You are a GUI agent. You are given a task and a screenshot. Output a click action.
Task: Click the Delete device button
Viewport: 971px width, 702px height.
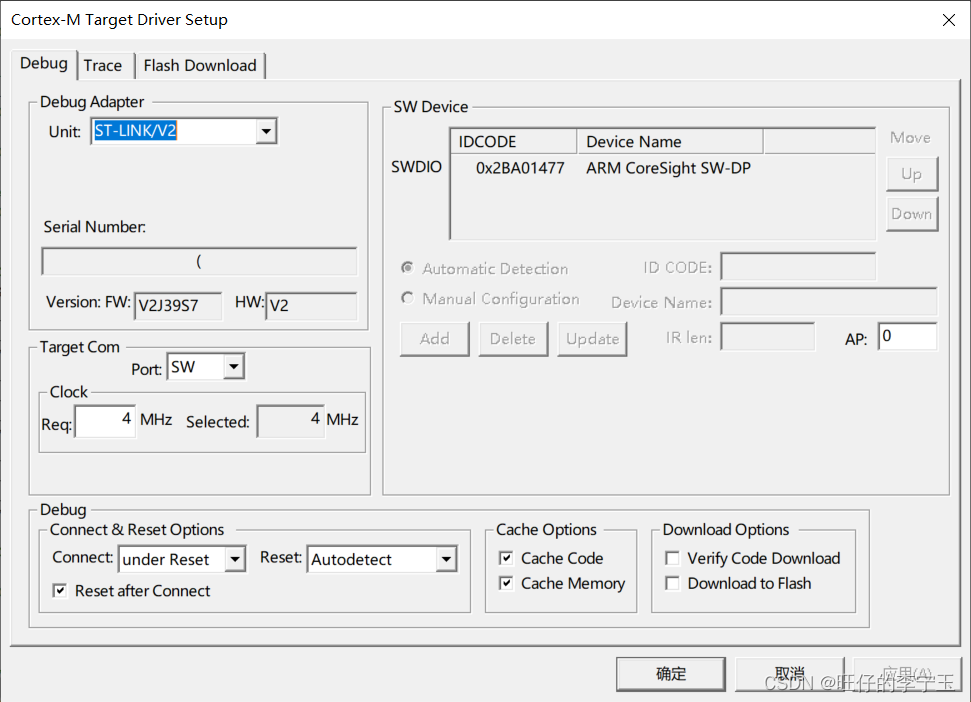click(513, 339)
